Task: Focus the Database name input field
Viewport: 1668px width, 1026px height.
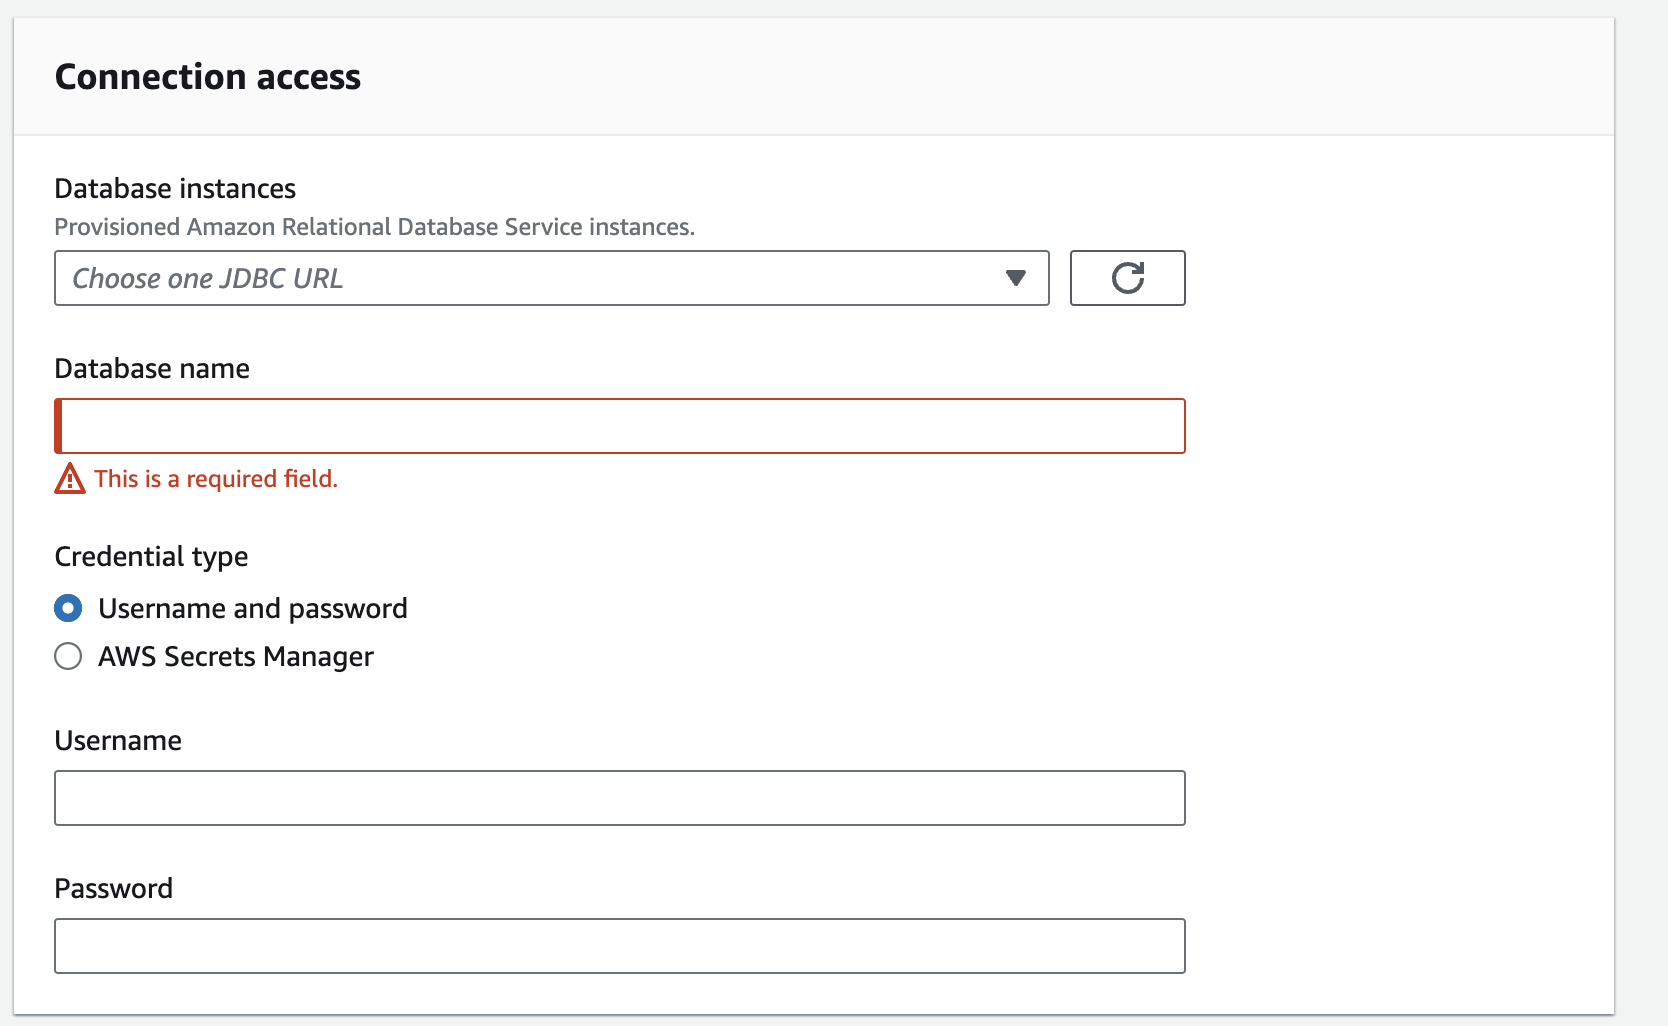Action: (620, 426)
